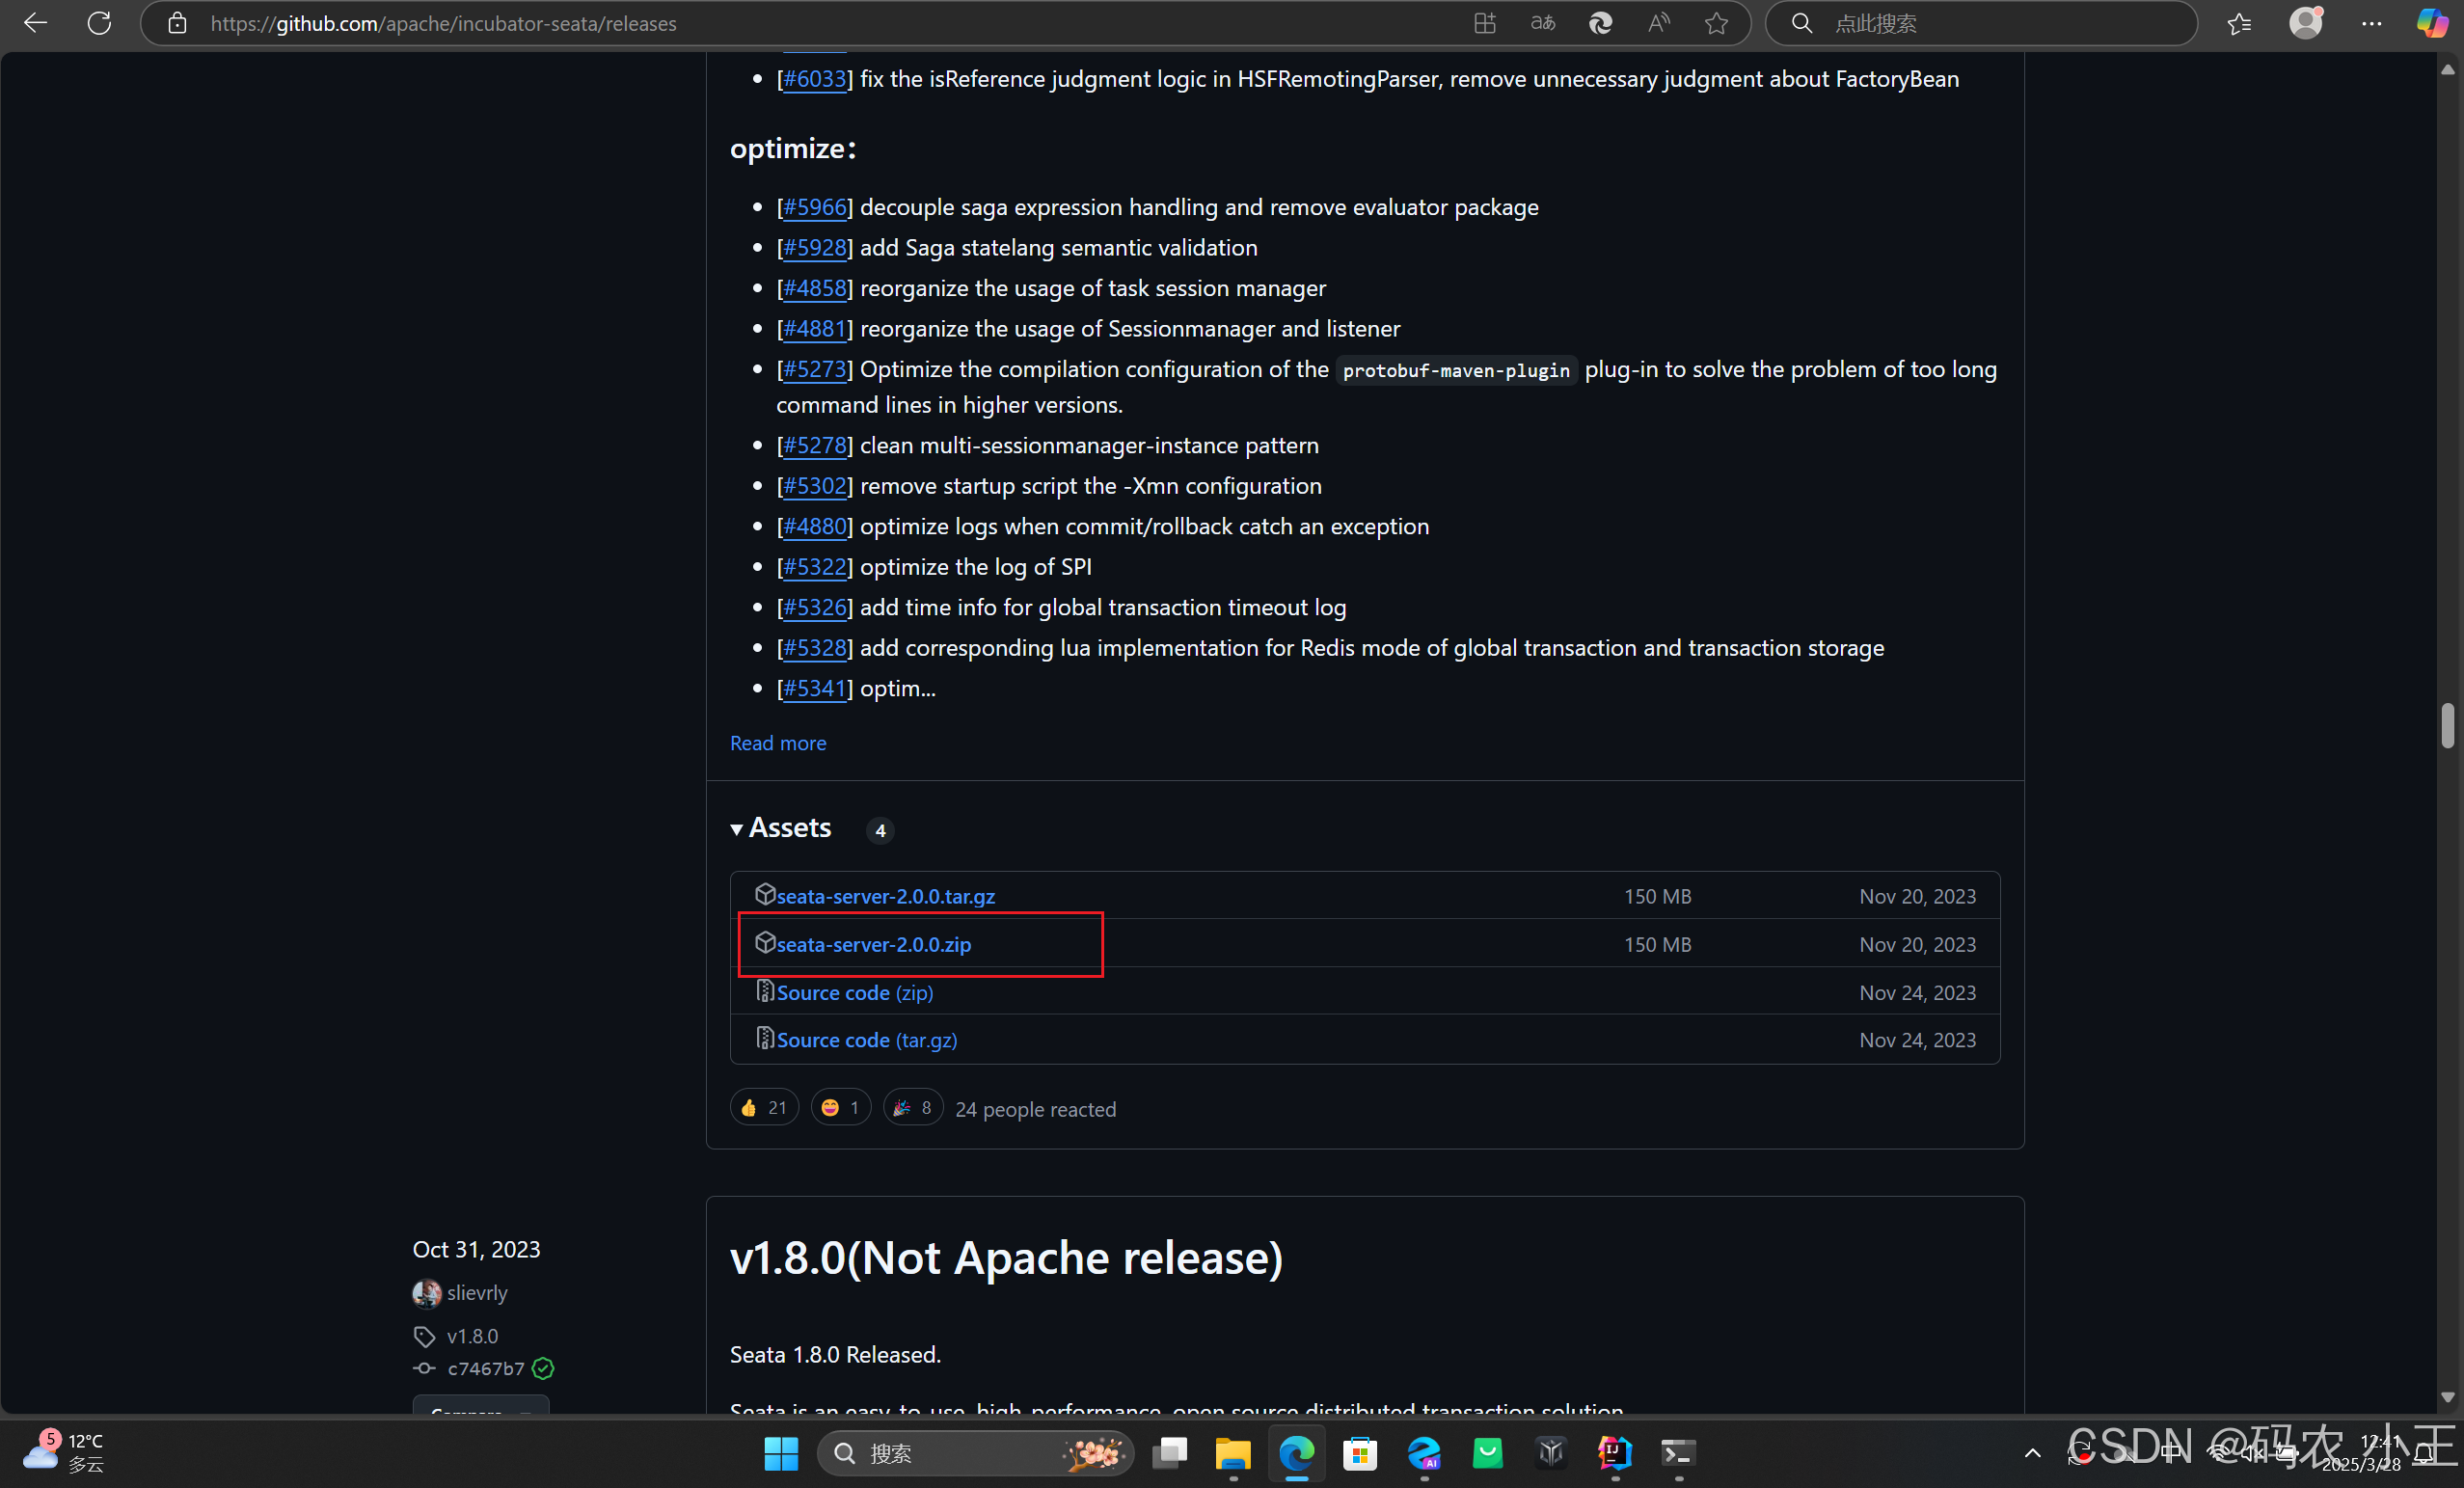Open the translate page icon
This screenshot has height=1488, width=2464.
coord(1543,23)
